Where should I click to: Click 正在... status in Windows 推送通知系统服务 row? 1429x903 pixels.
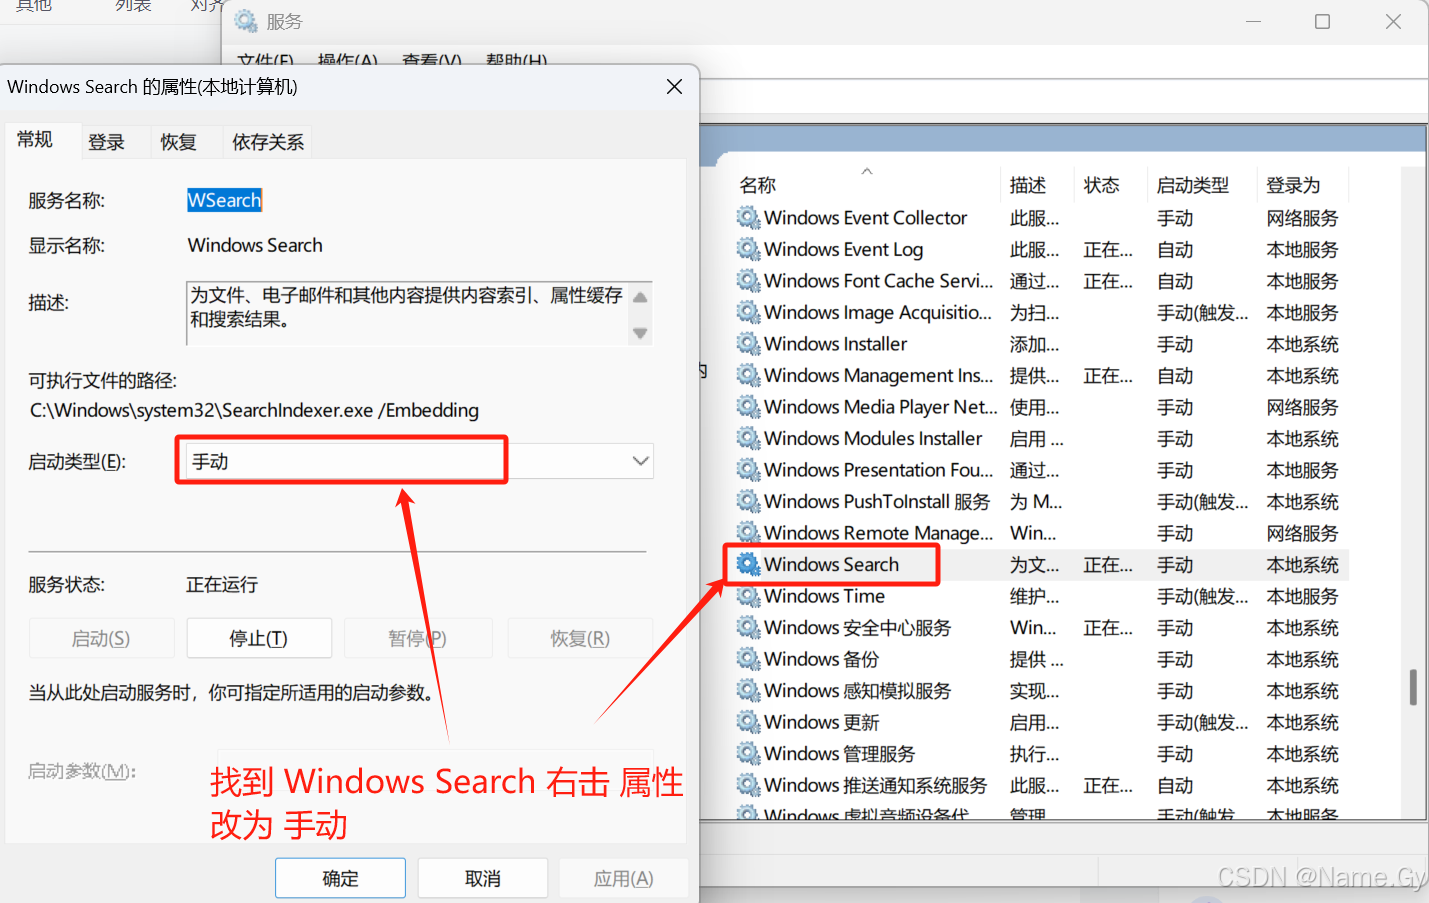1108,785
